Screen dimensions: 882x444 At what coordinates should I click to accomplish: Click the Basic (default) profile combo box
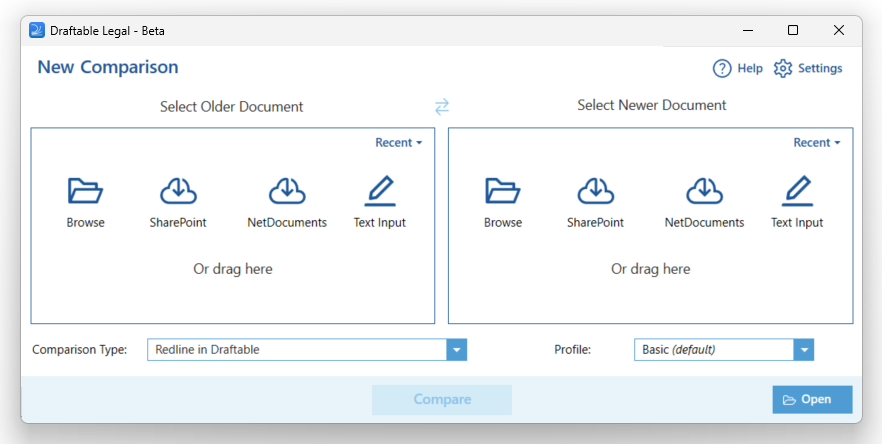(x=724, y=349)
